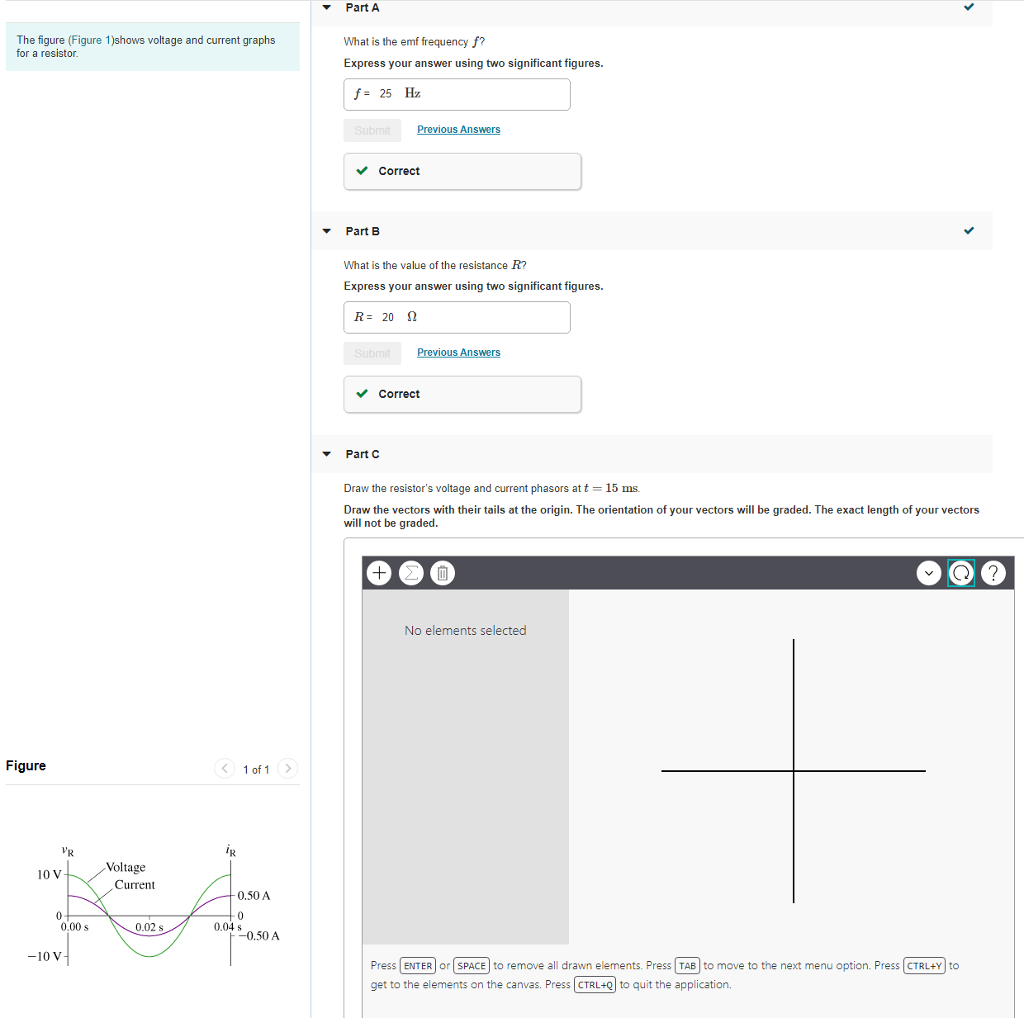Click the sigma sum vectors icon

[x=411, y=573]
